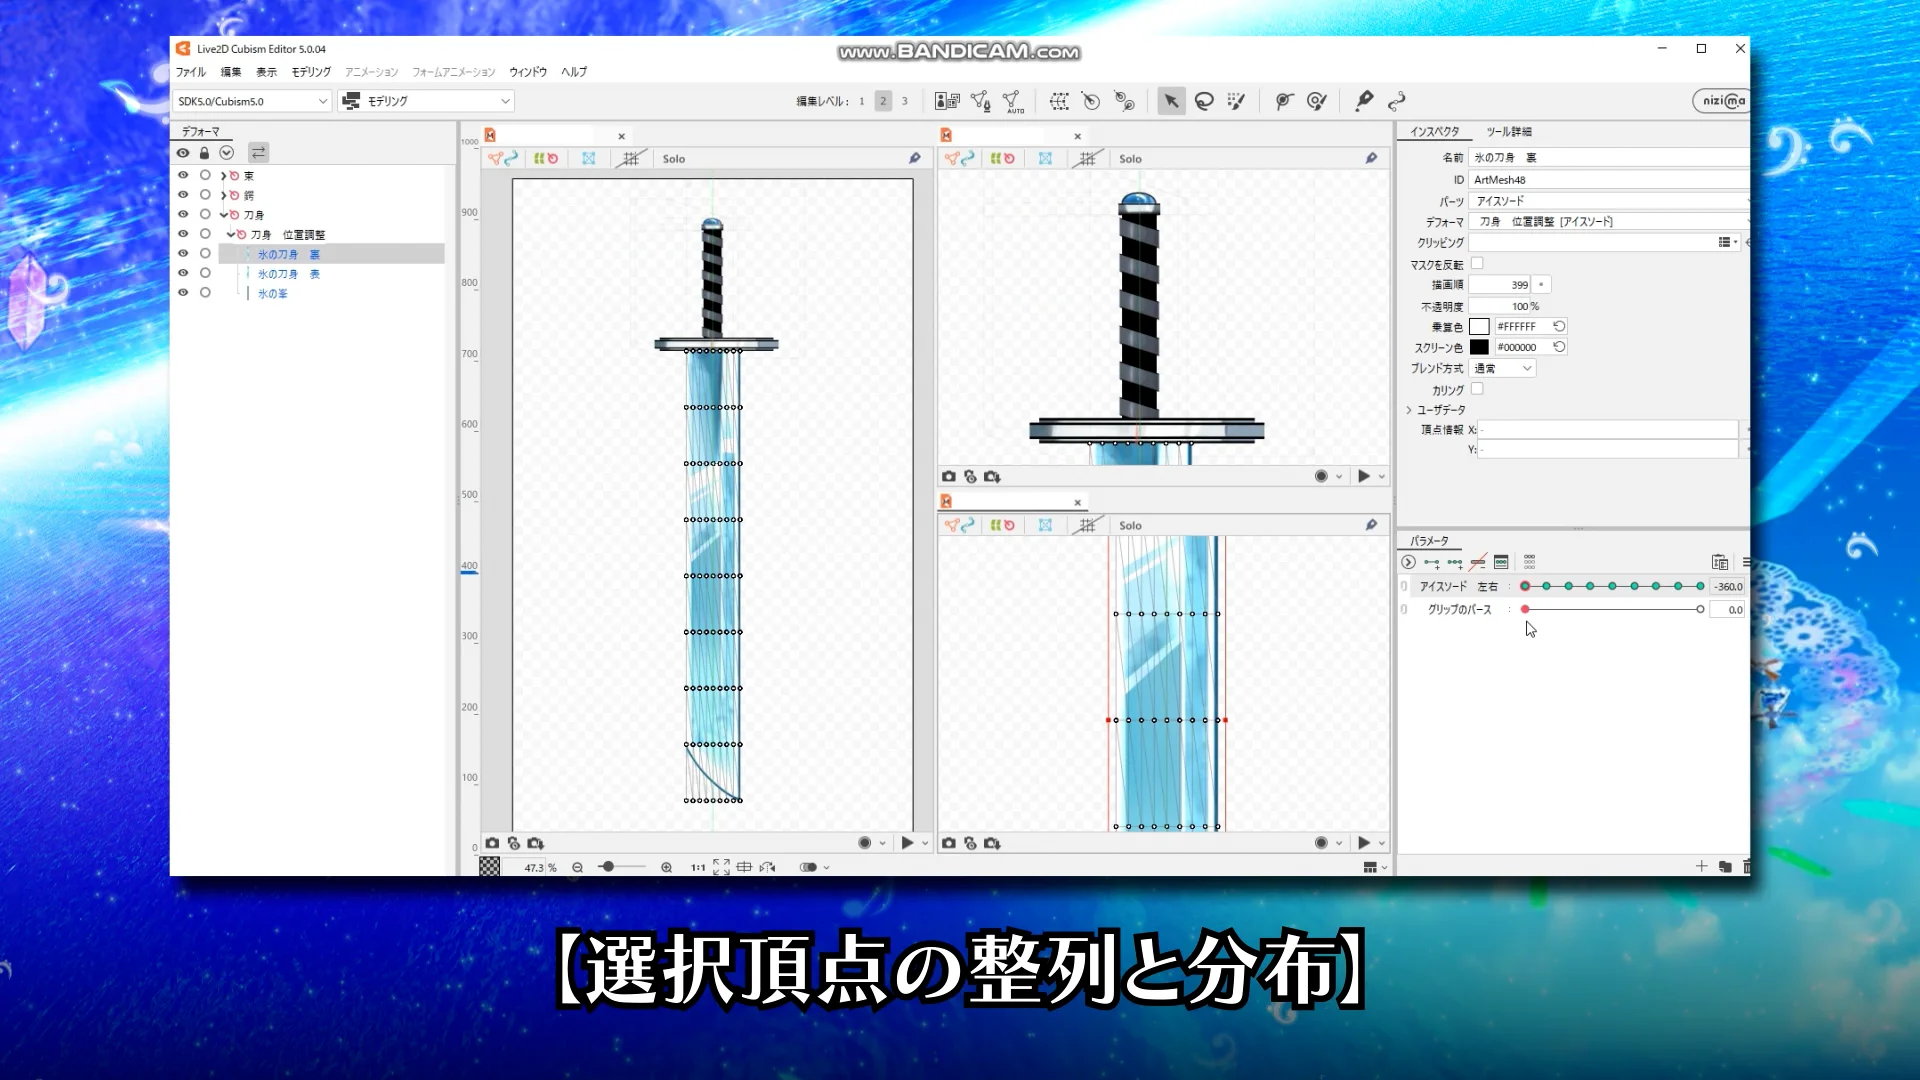The image size is (1920, 1080).
Task: Click the automatic mesh generator icon
Action: [x=1013, y=101]
